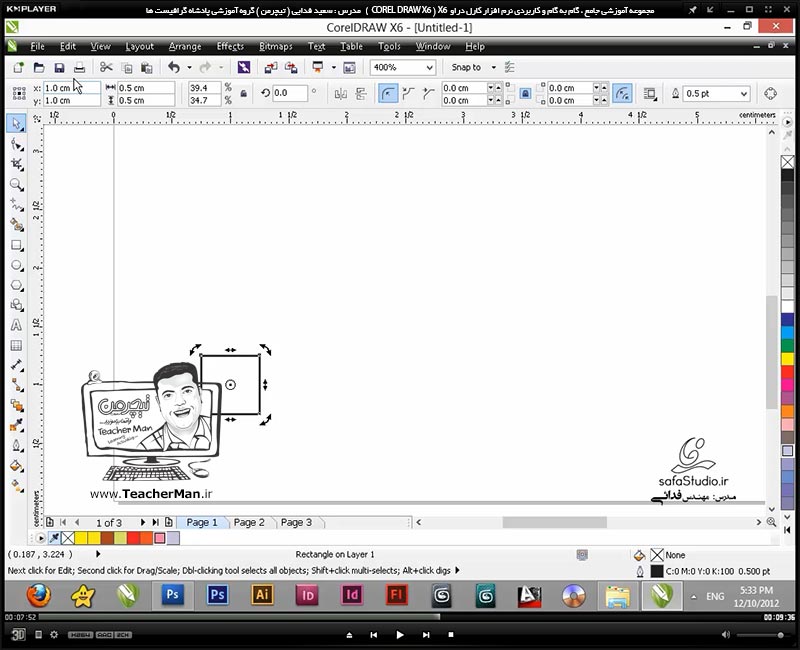
Task: Open the File menu
Action: click(x=37, y=46)
